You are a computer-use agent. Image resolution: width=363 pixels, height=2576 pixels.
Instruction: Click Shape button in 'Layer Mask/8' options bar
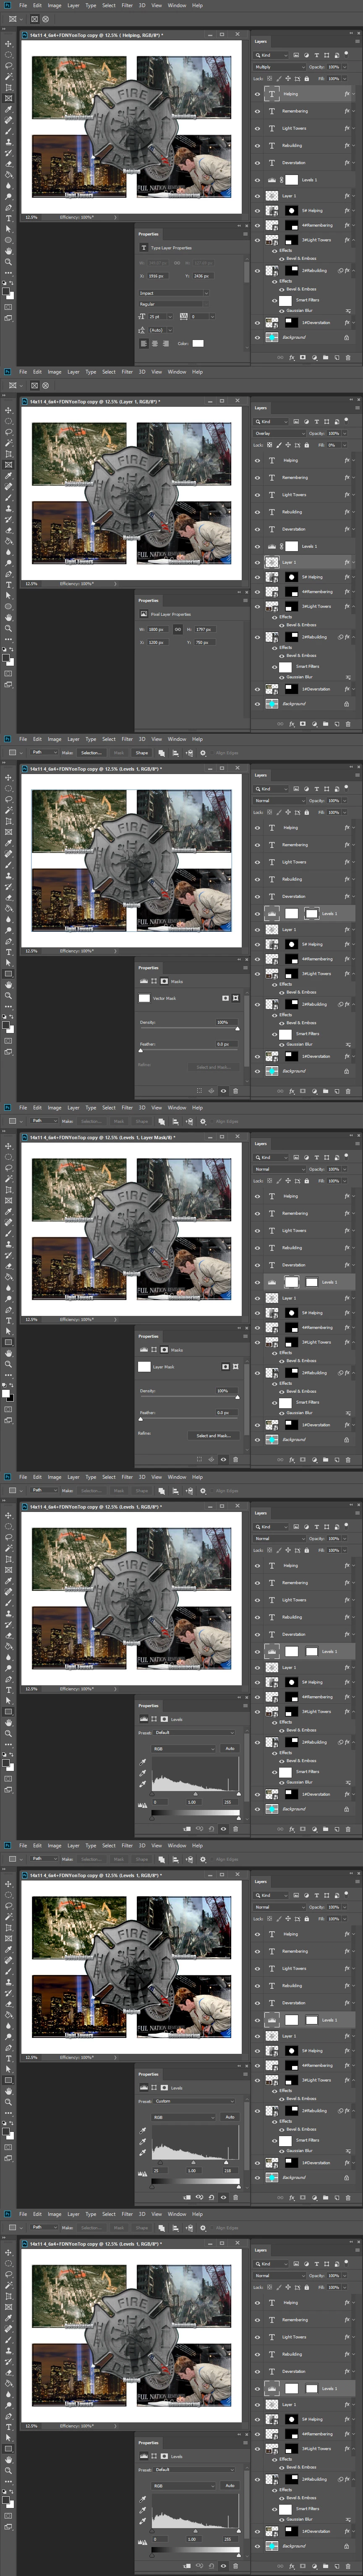click(x=141, y=1121)
